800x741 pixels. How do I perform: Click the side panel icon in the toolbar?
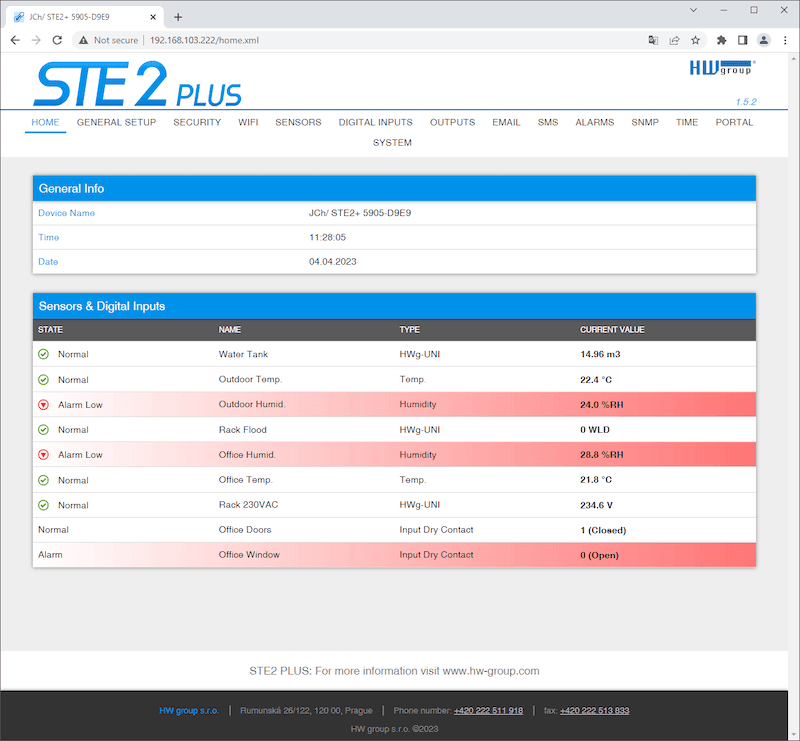pos(741,40)
